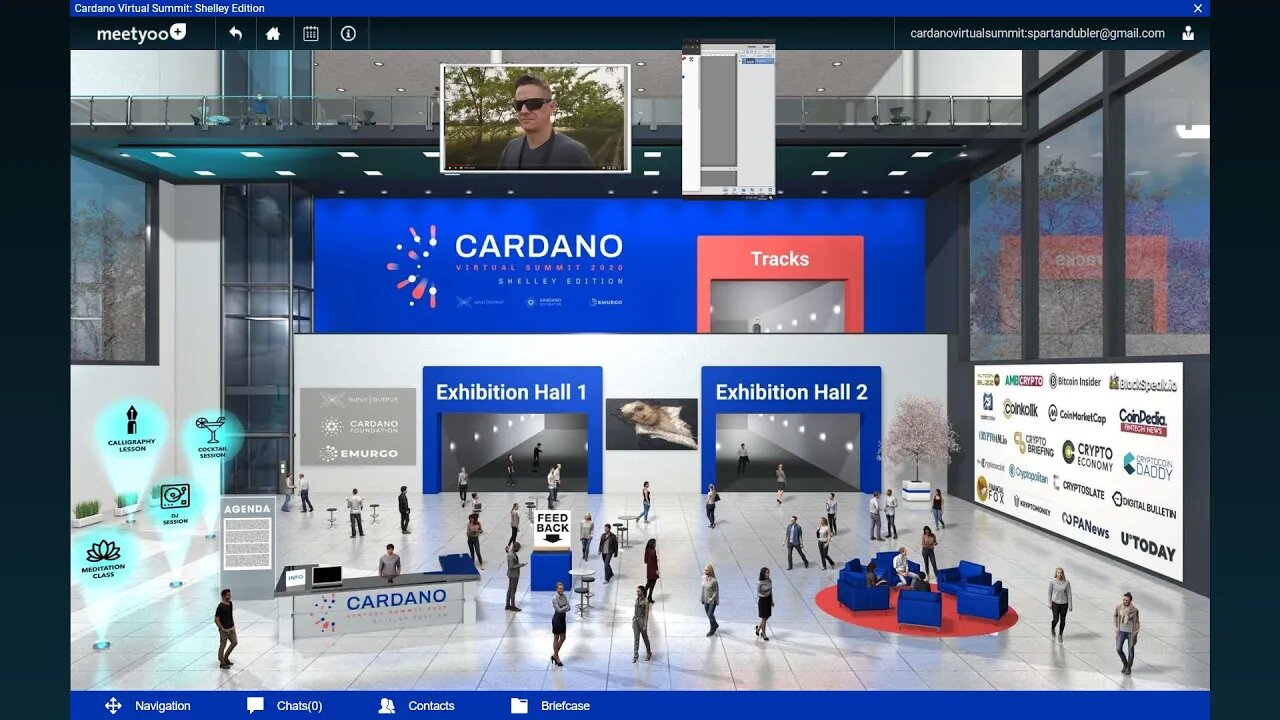1280x720 pixels.
Task: Click the AMBCrypto logo on media wall
Action: tap(1023, 380)
